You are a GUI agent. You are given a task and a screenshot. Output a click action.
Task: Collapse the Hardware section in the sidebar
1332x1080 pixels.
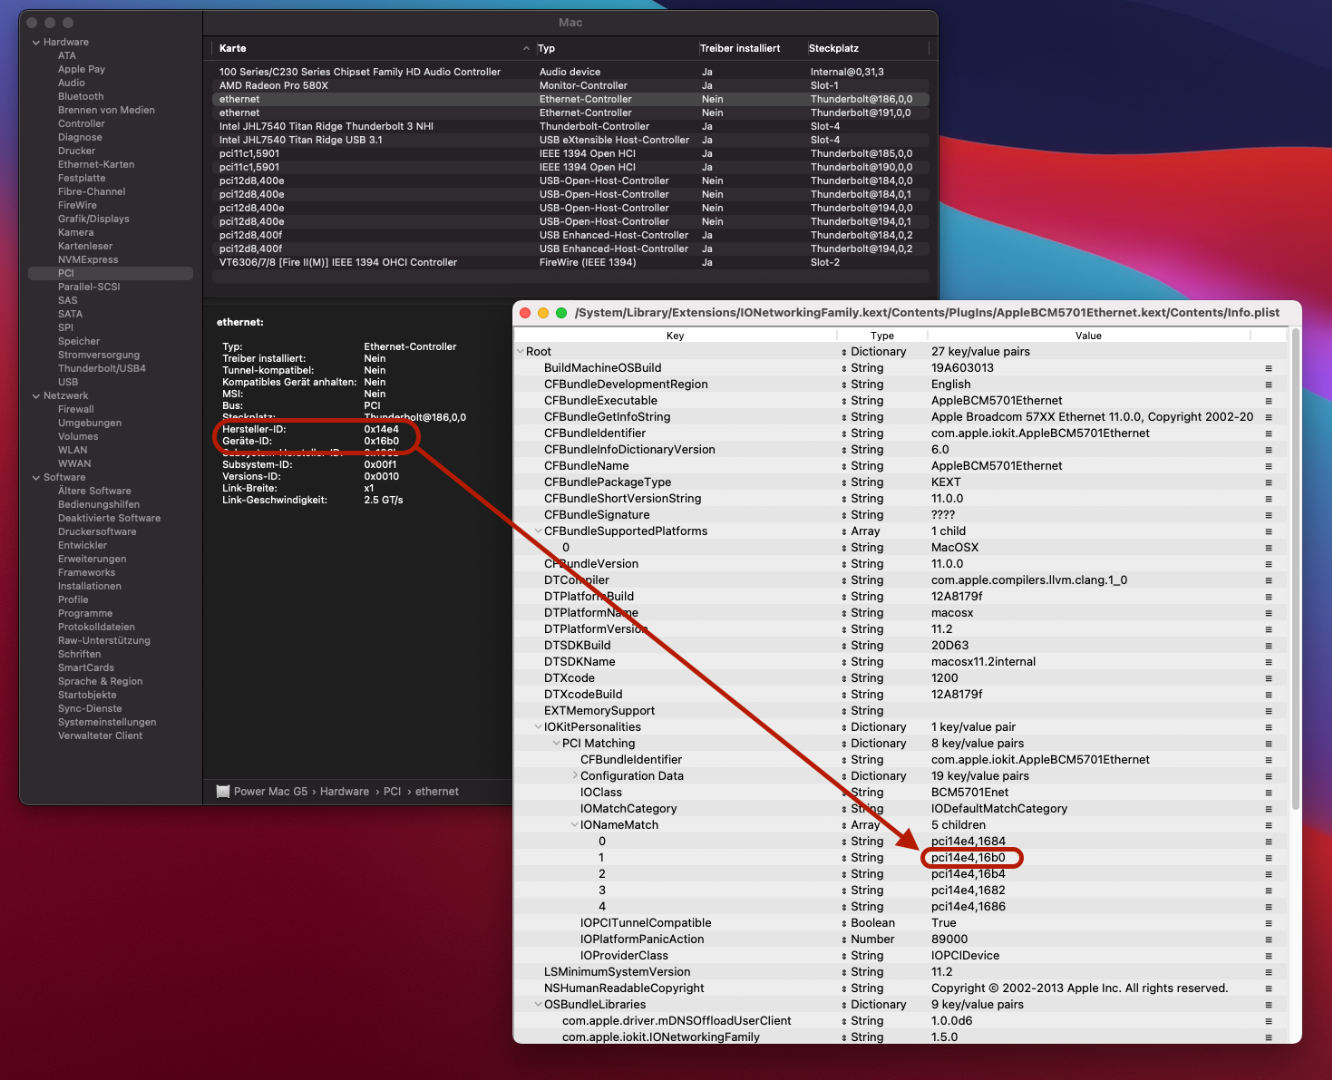(x=36, y=42)
